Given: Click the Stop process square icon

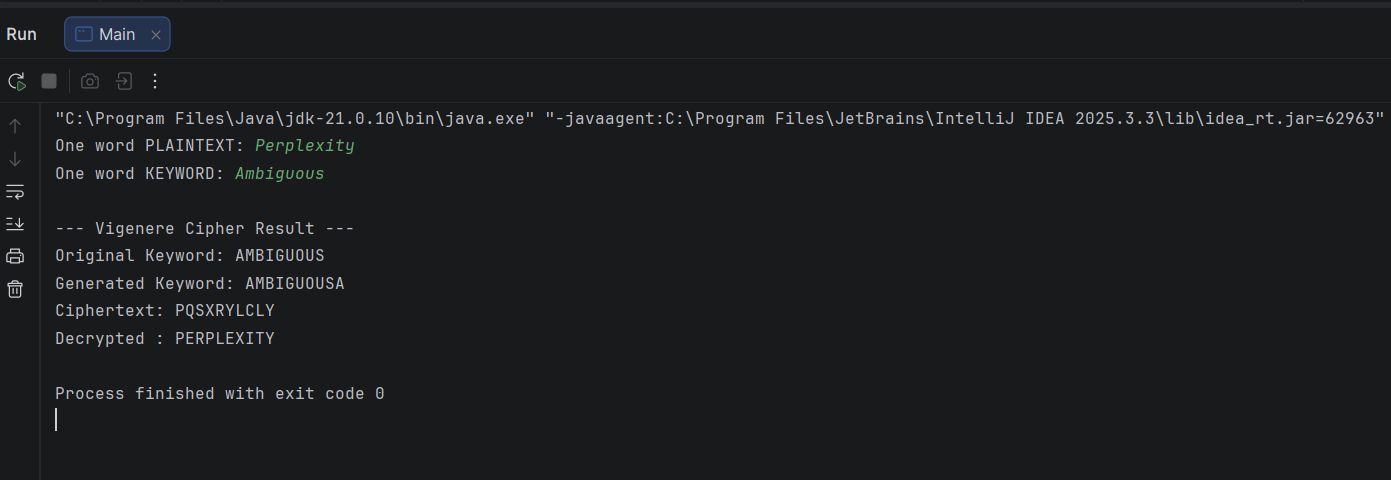Looking at the screenshot, I should [49, 81].
